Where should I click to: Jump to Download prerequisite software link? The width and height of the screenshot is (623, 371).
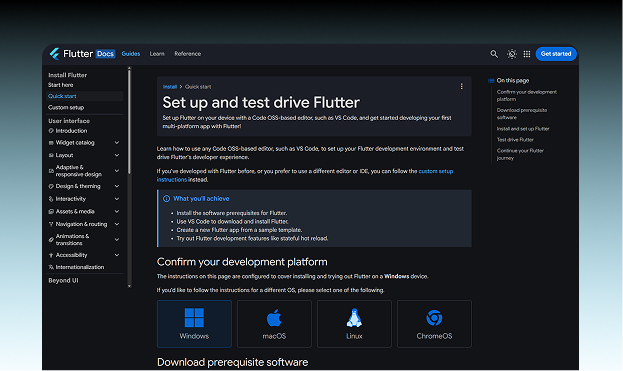[522, 114]
